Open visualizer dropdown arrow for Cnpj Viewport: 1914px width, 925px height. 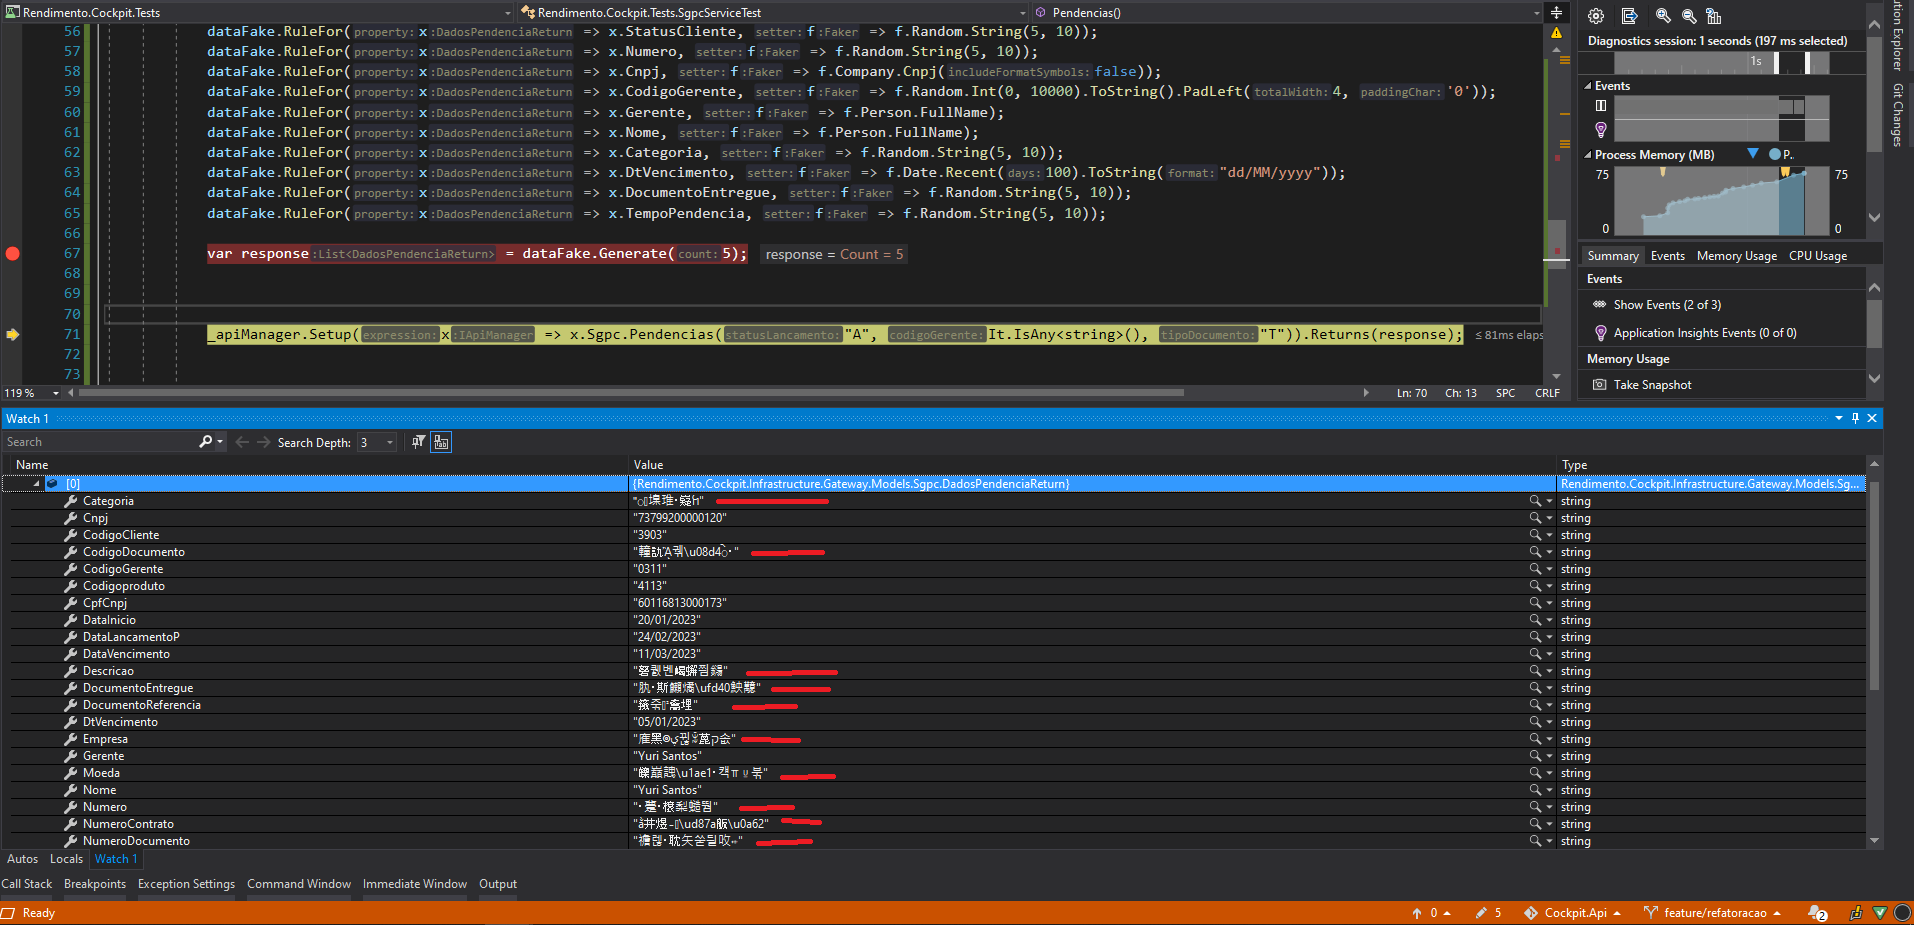point(1550,518)
